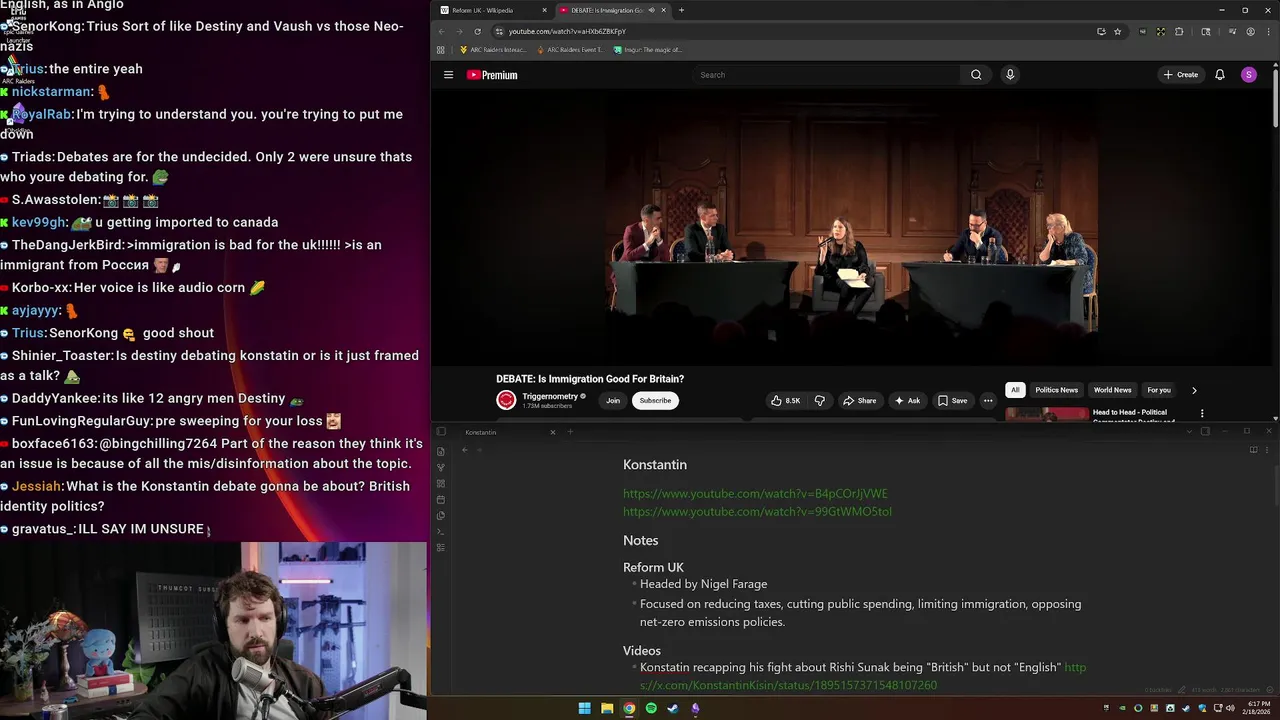The height and width of the screenshot is (720, 1280).
Task: Open Obsidian command palette ribbon icon
Action: [441, 531]
